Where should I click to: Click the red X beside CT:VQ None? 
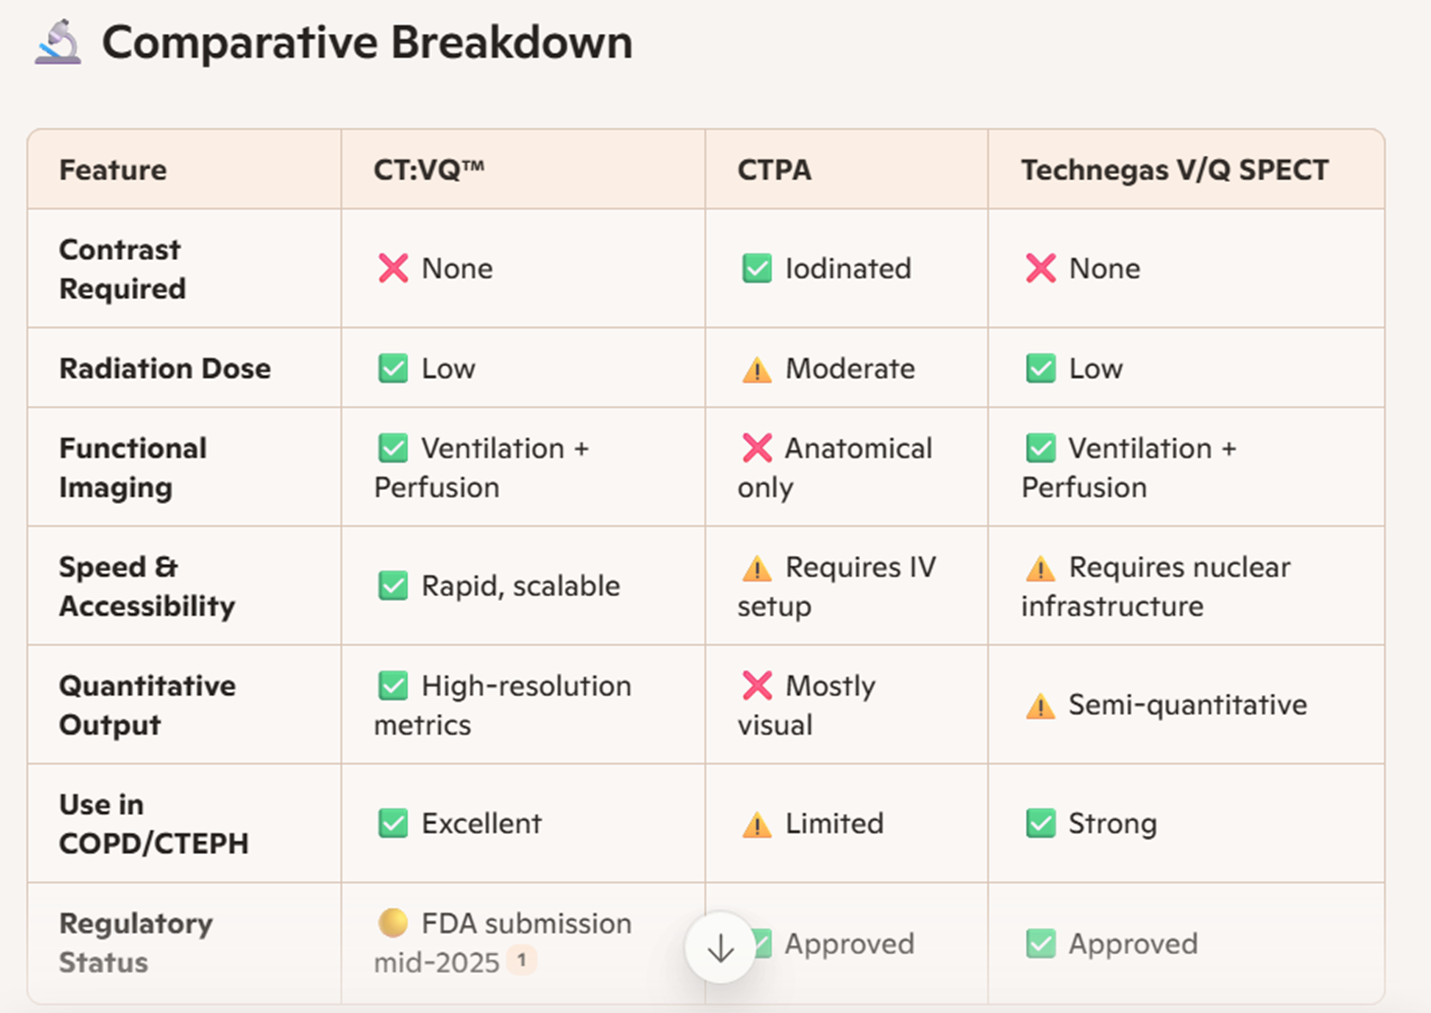point(393,268)
